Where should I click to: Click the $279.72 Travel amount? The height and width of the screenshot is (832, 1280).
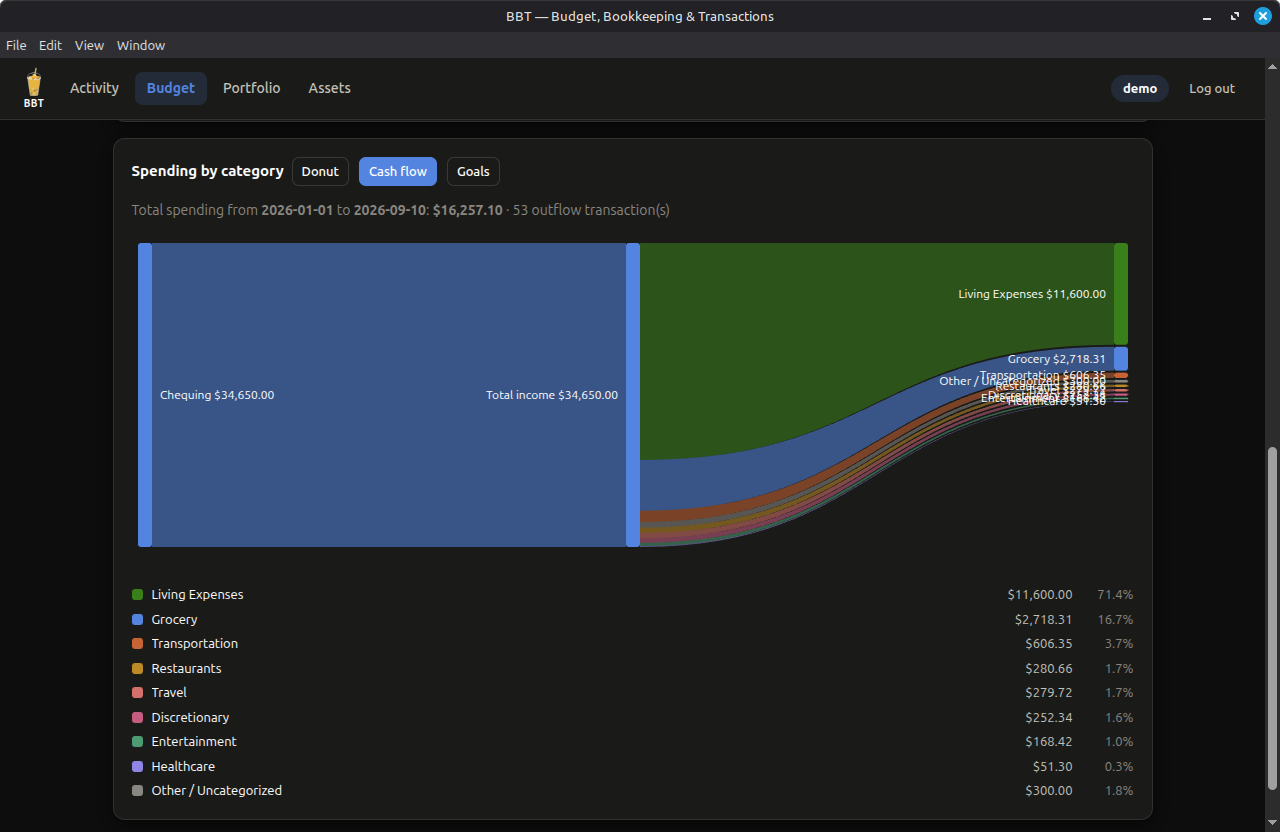click(x=1049, y=692)
